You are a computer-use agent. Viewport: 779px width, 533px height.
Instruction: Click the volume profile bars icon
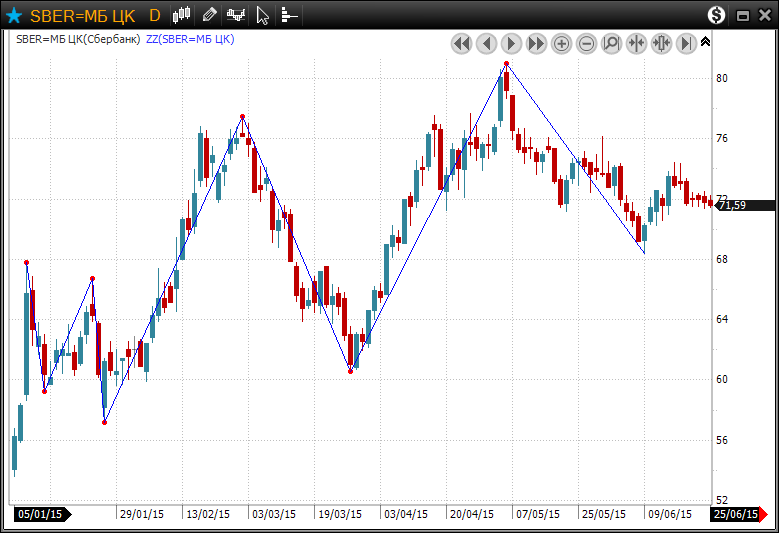pos(288,15)
